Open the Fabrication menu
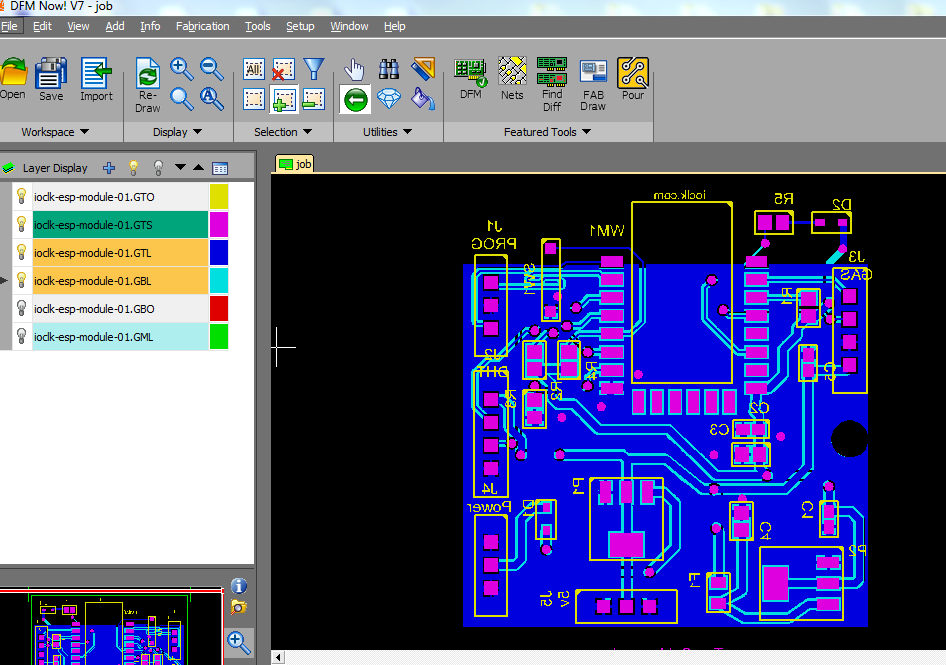This screenshot has height=665, width=946. 202,27
